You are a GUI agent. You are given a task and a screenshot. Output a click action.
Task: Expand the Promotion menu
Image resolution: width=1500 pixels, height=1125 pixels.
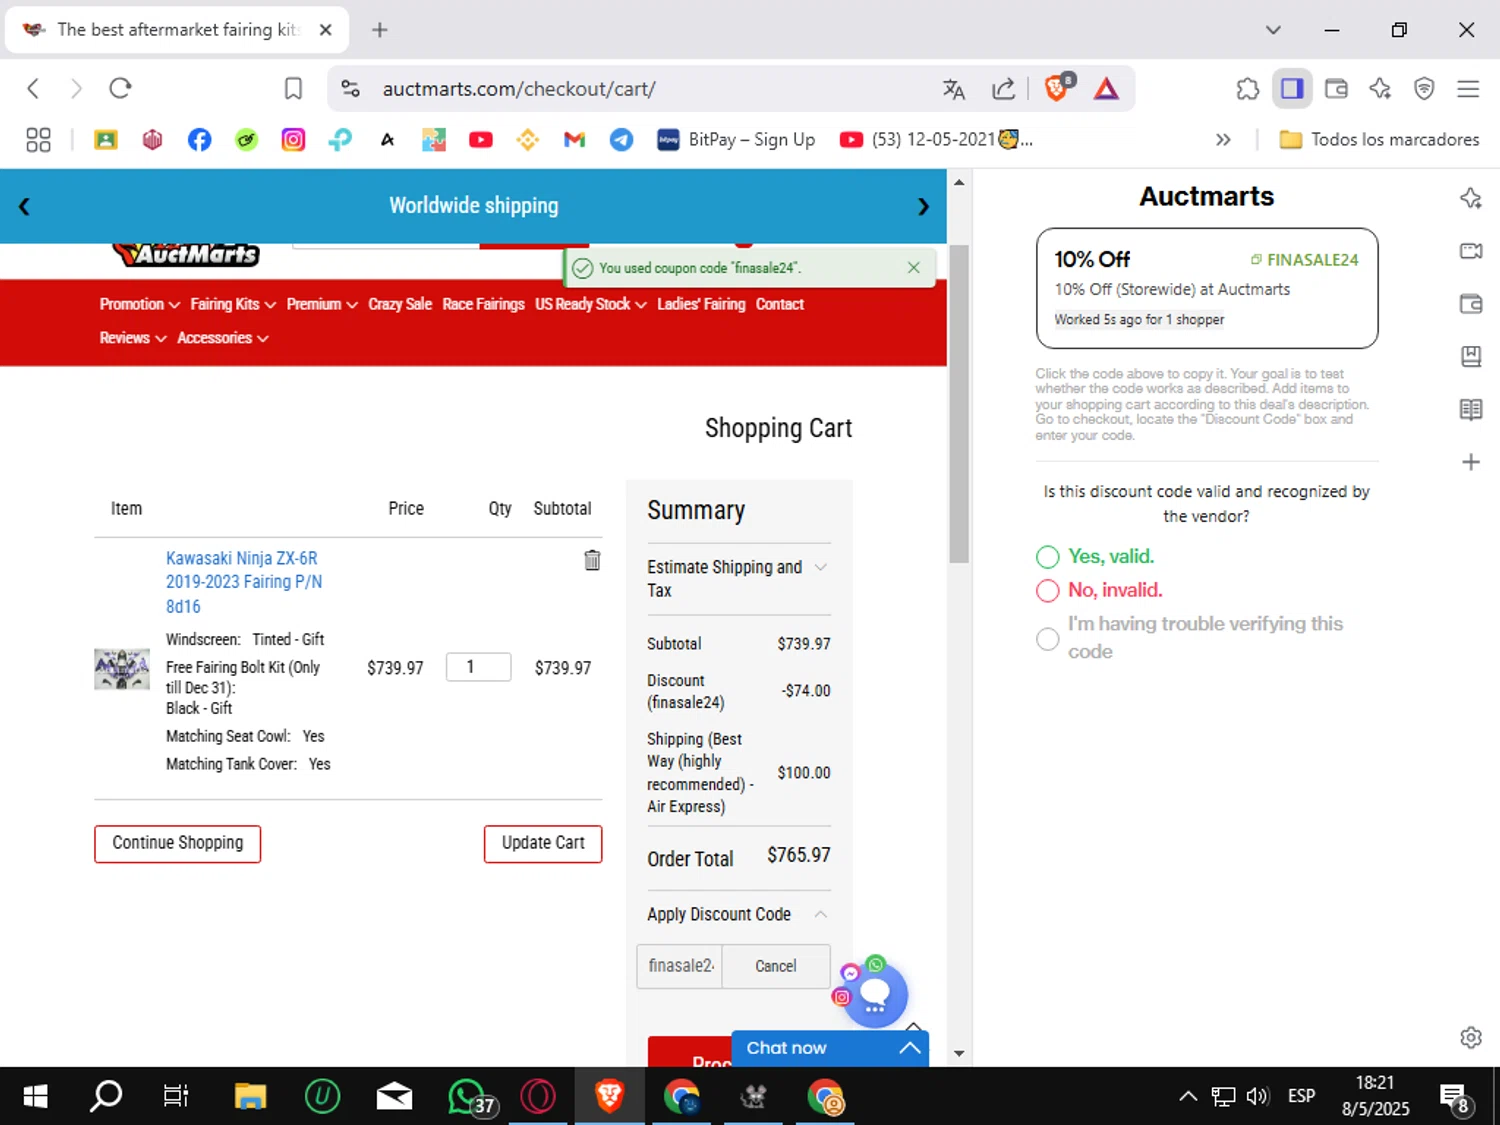coord(139,304)
